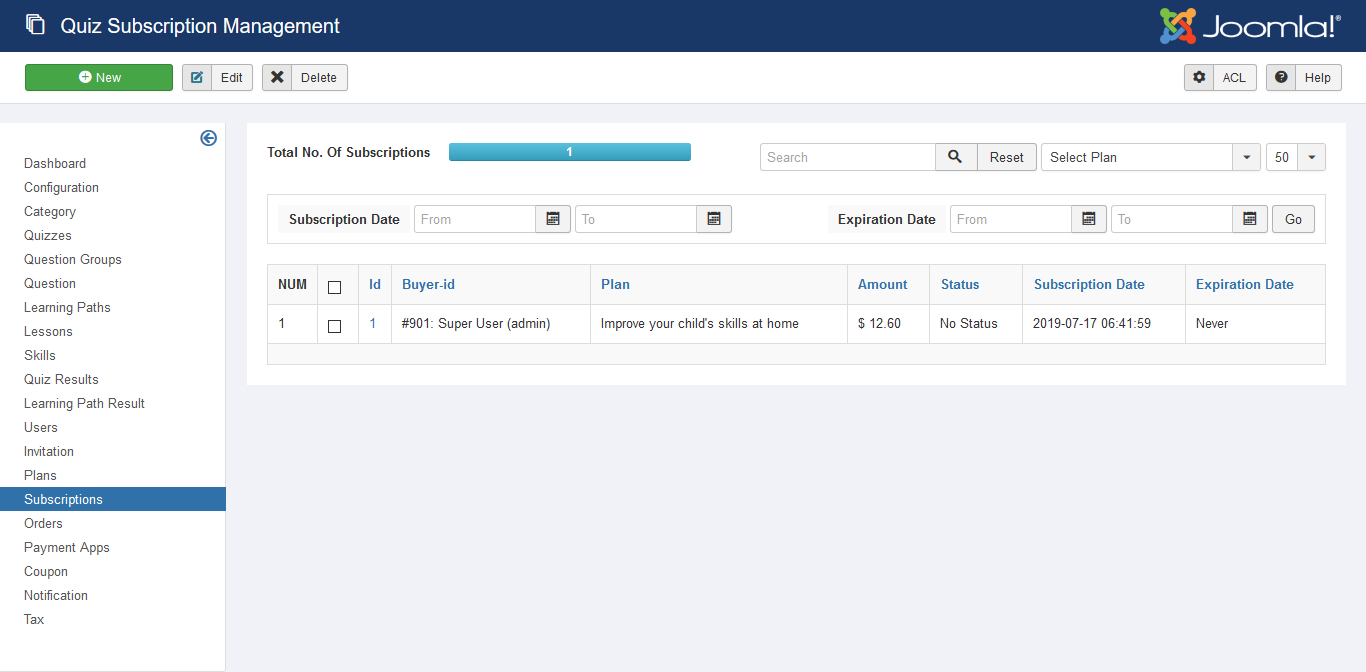This screenshot has width=1366, height=672.
Task: Sort table by Subscription Date column
Action: [x=1089, y=284]
